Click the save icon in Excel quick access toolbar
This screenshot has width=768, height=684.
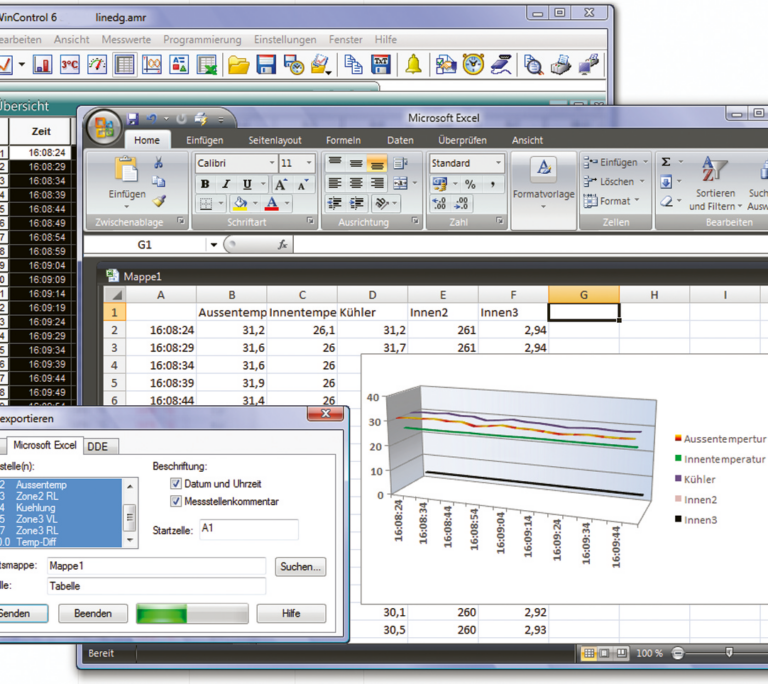click(x=132, y=119)
